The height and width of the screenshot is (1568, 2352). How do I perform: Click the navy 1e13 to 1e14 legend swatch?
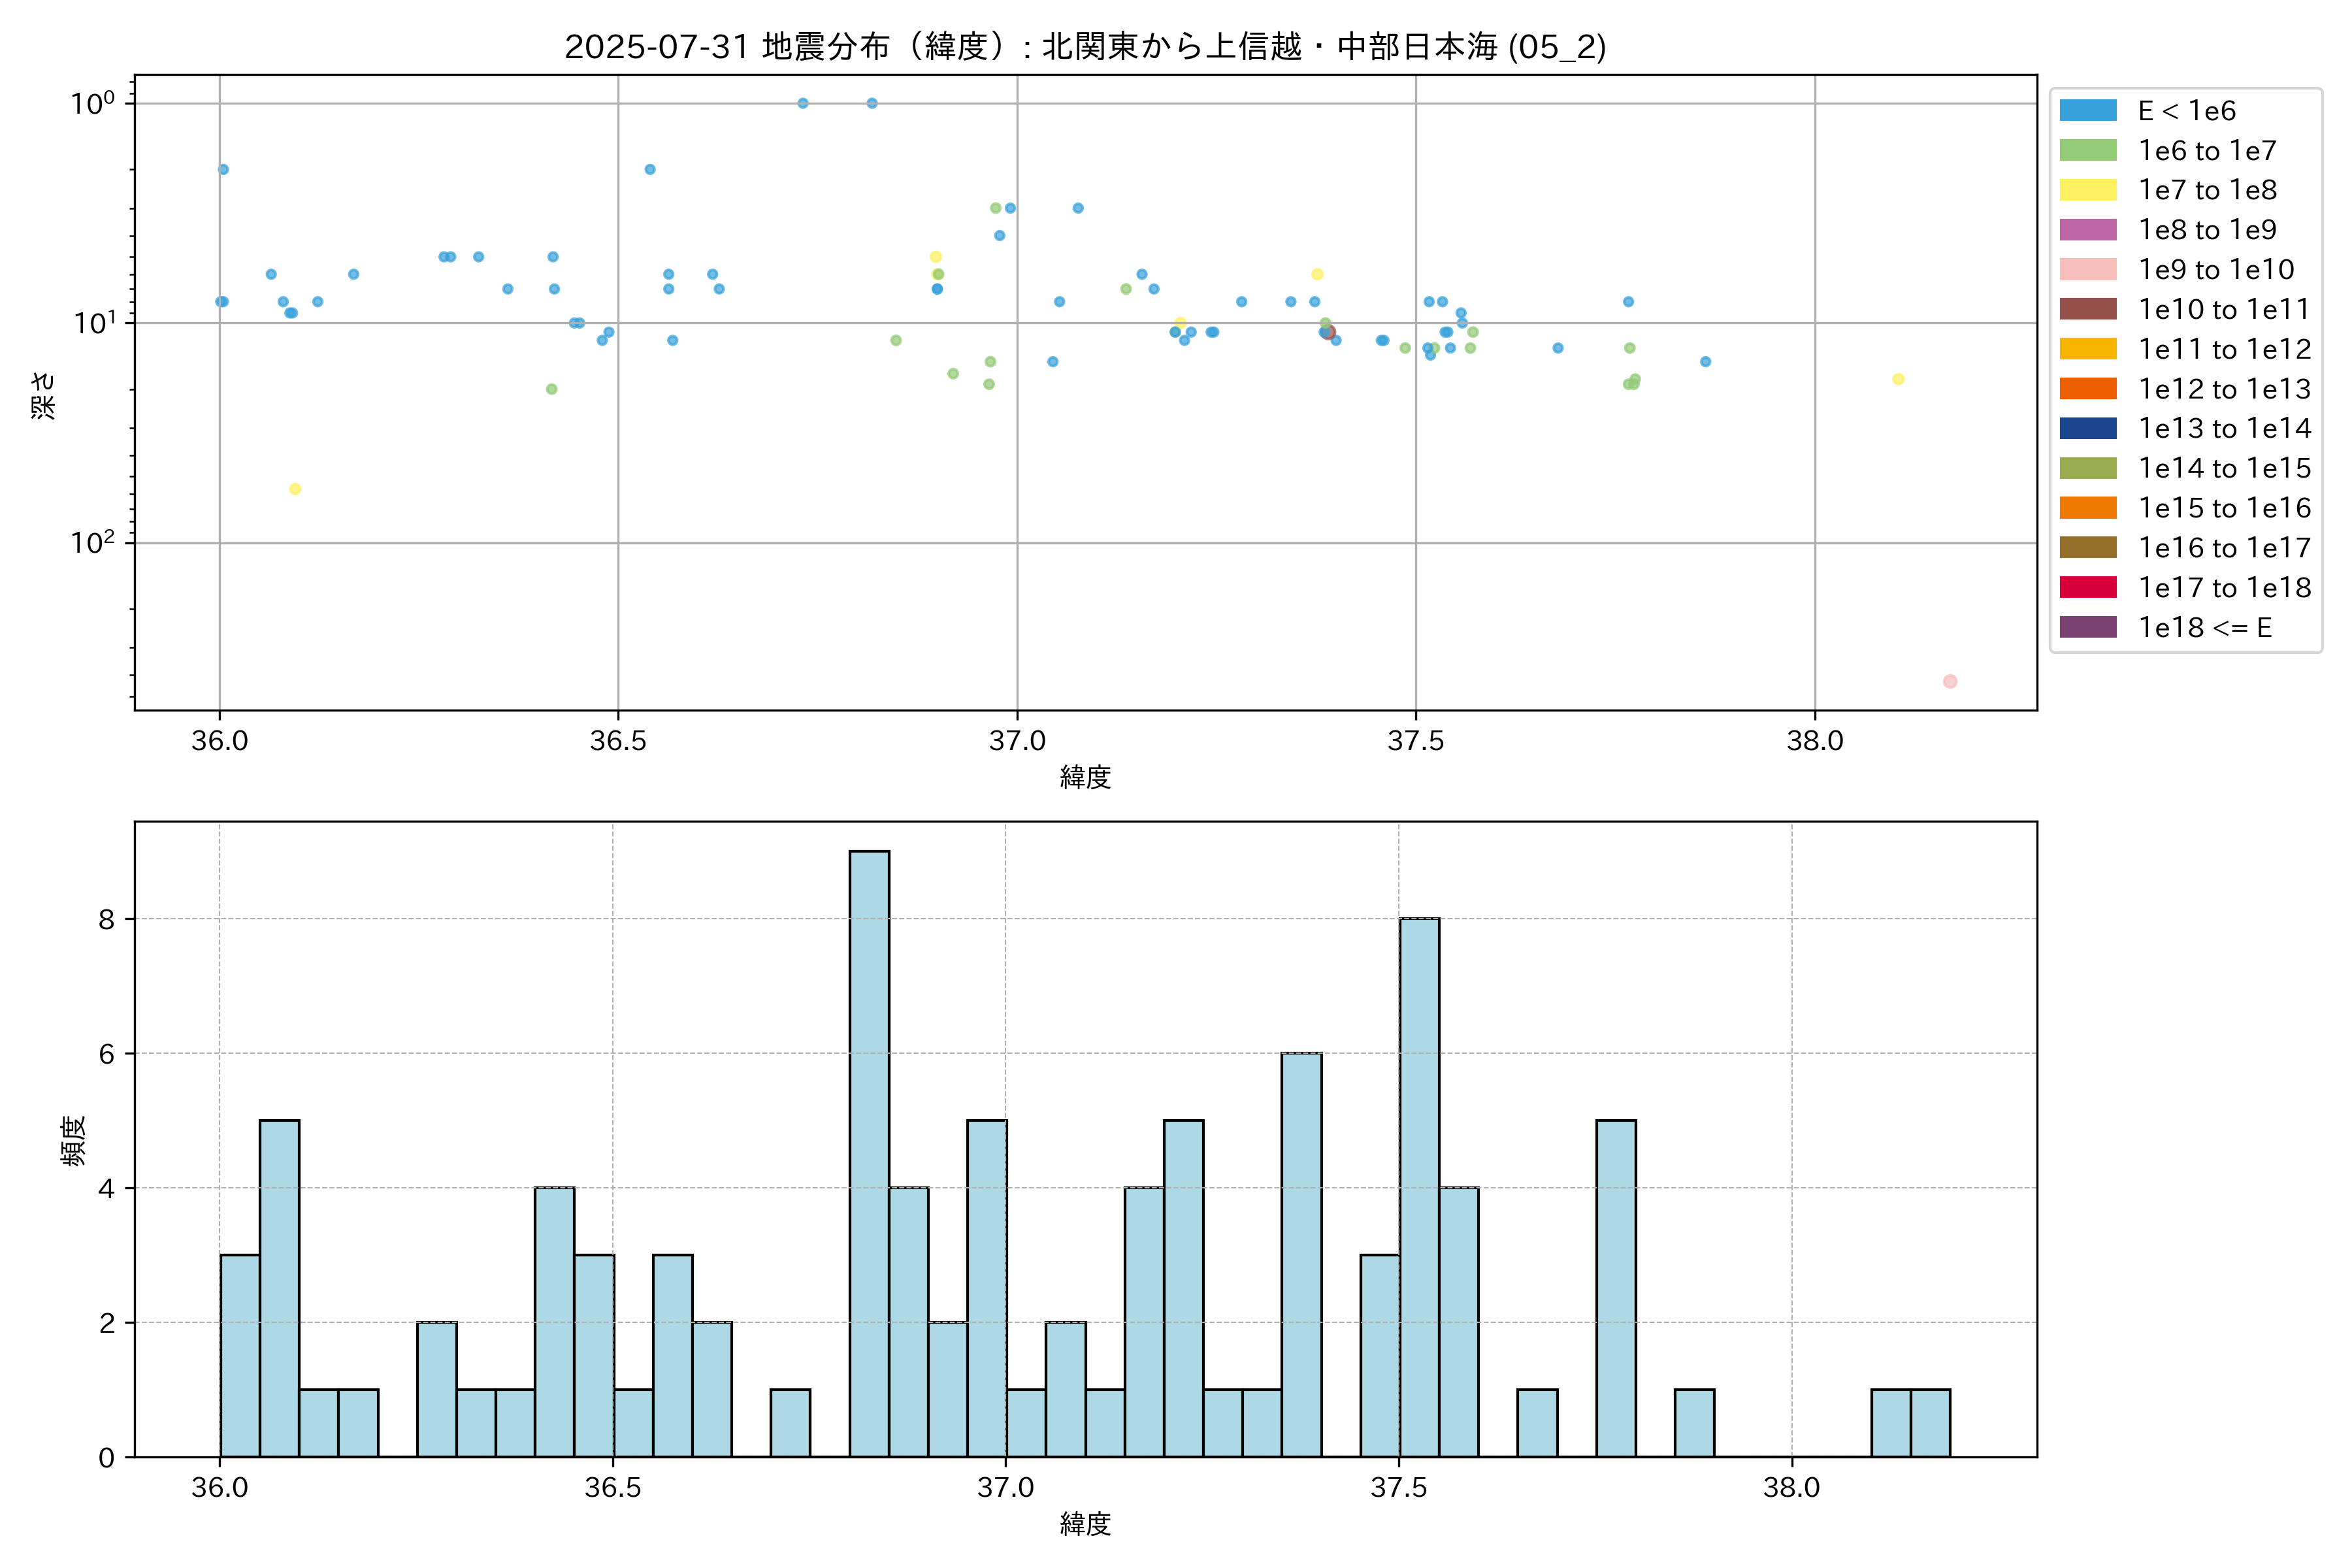coord(2088,428)
